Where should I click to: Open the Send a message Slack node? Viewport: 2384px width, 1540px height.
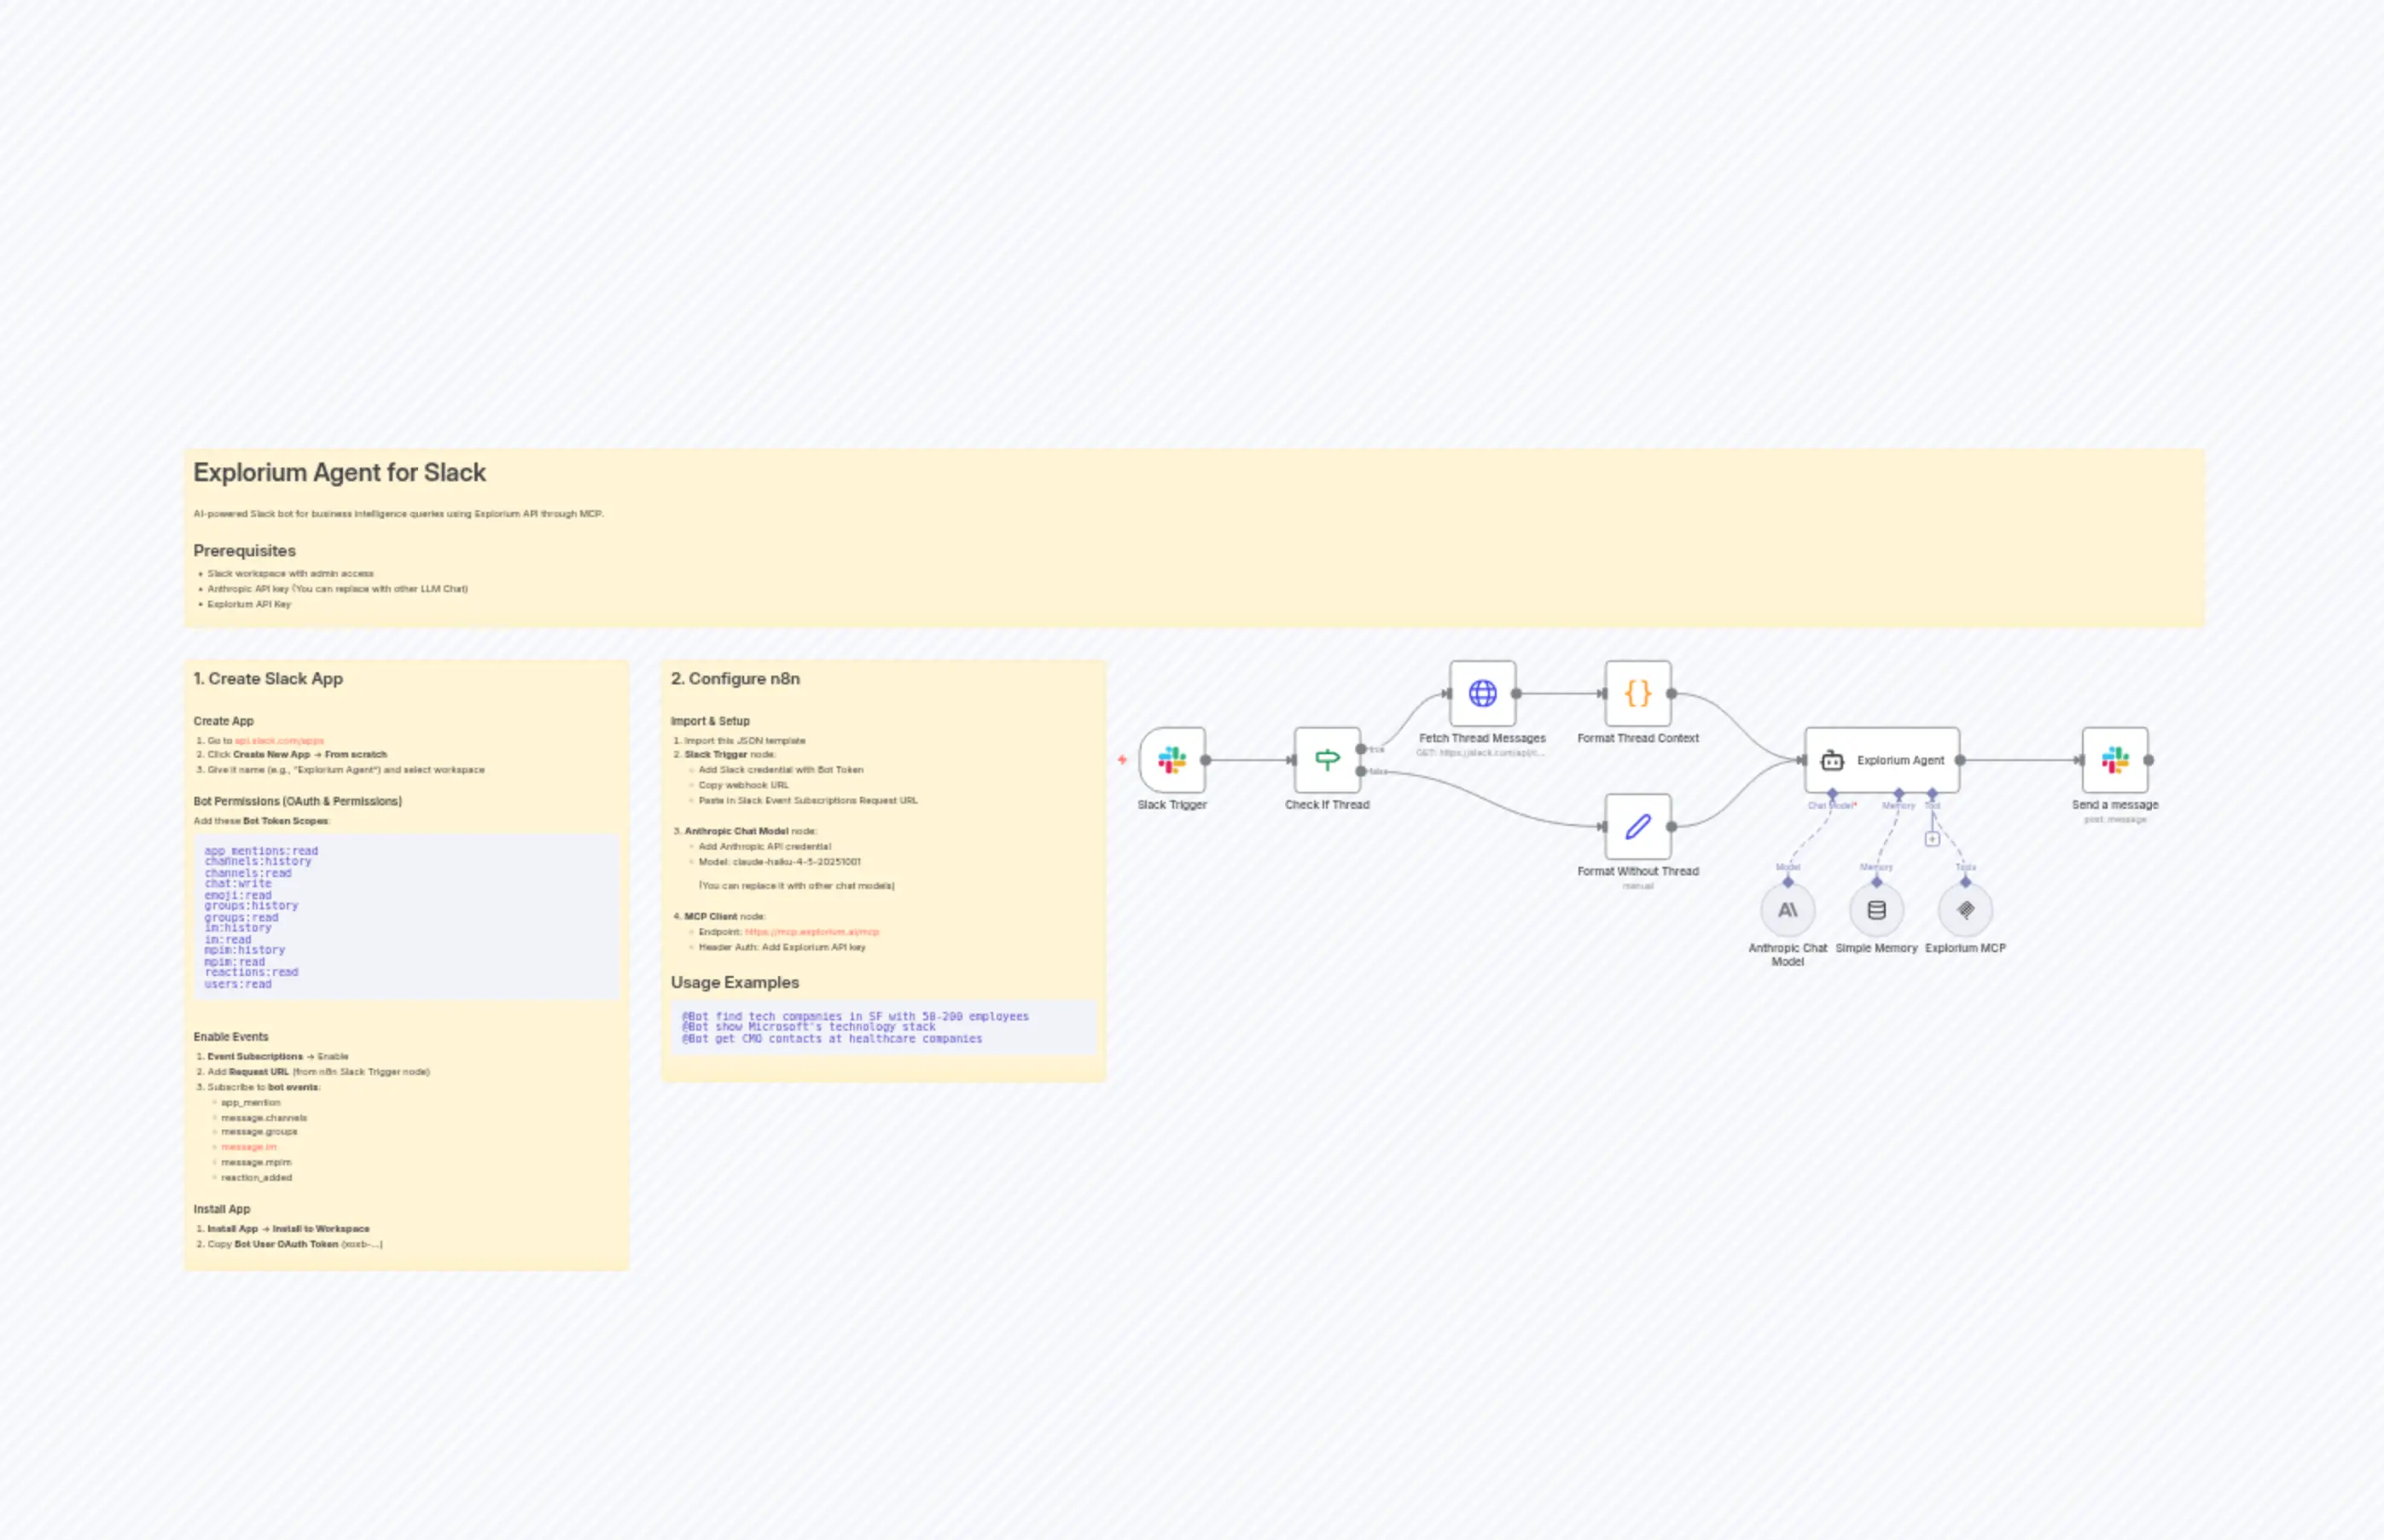point(2115,760)
